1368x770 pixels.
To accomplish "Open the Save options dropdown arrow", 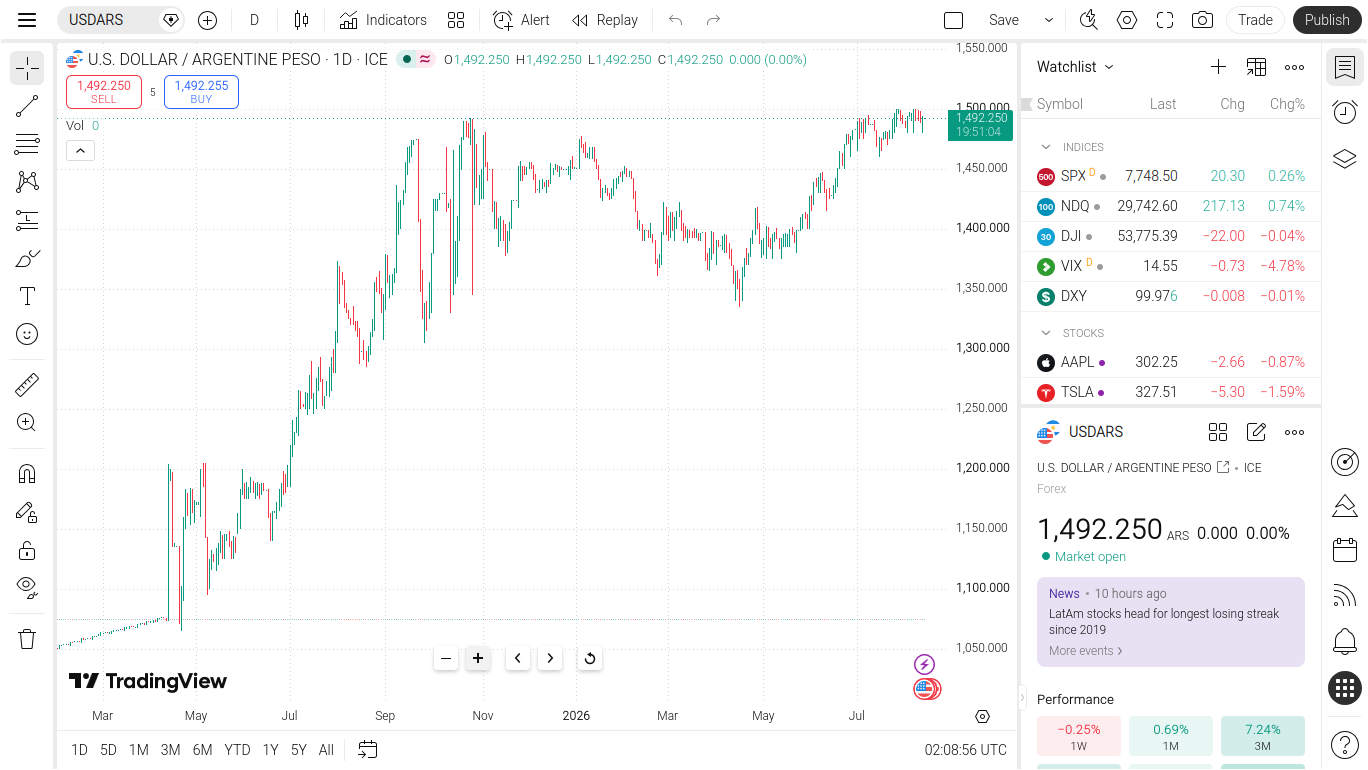I will tap(1048, 20).
